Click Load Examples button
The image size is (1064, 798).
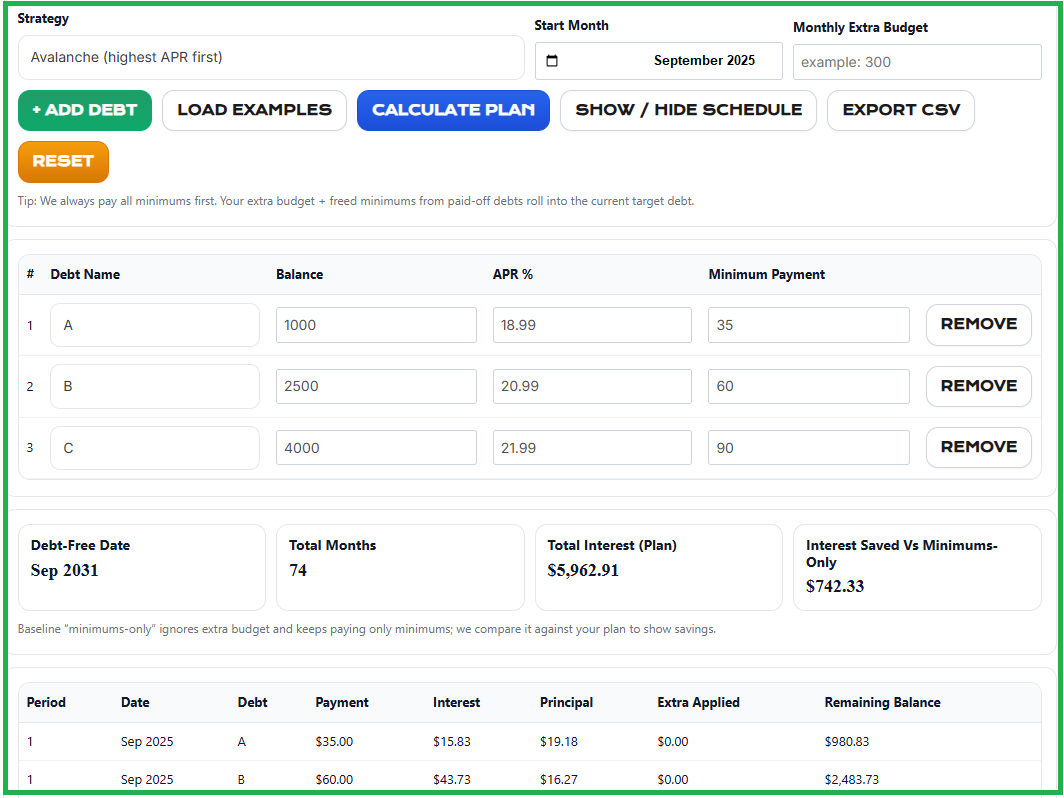point(254,110)
